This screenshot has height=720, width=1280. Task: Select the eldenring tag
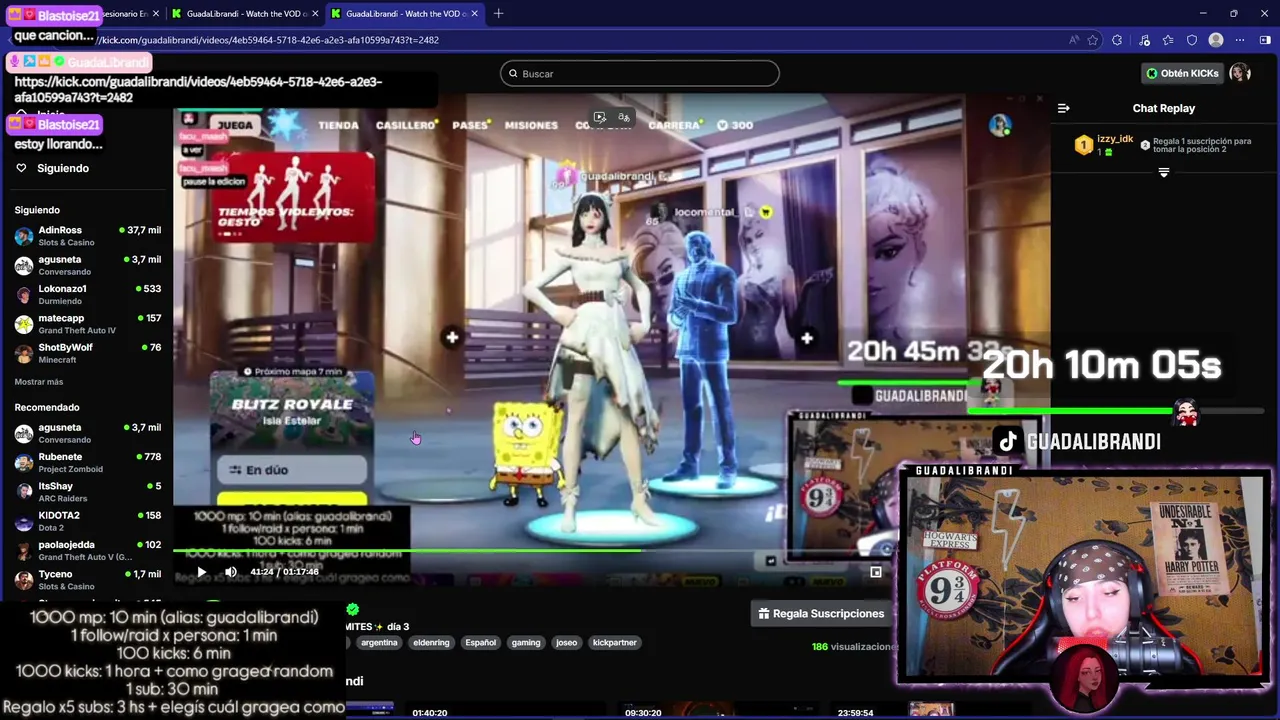point(431,642)
